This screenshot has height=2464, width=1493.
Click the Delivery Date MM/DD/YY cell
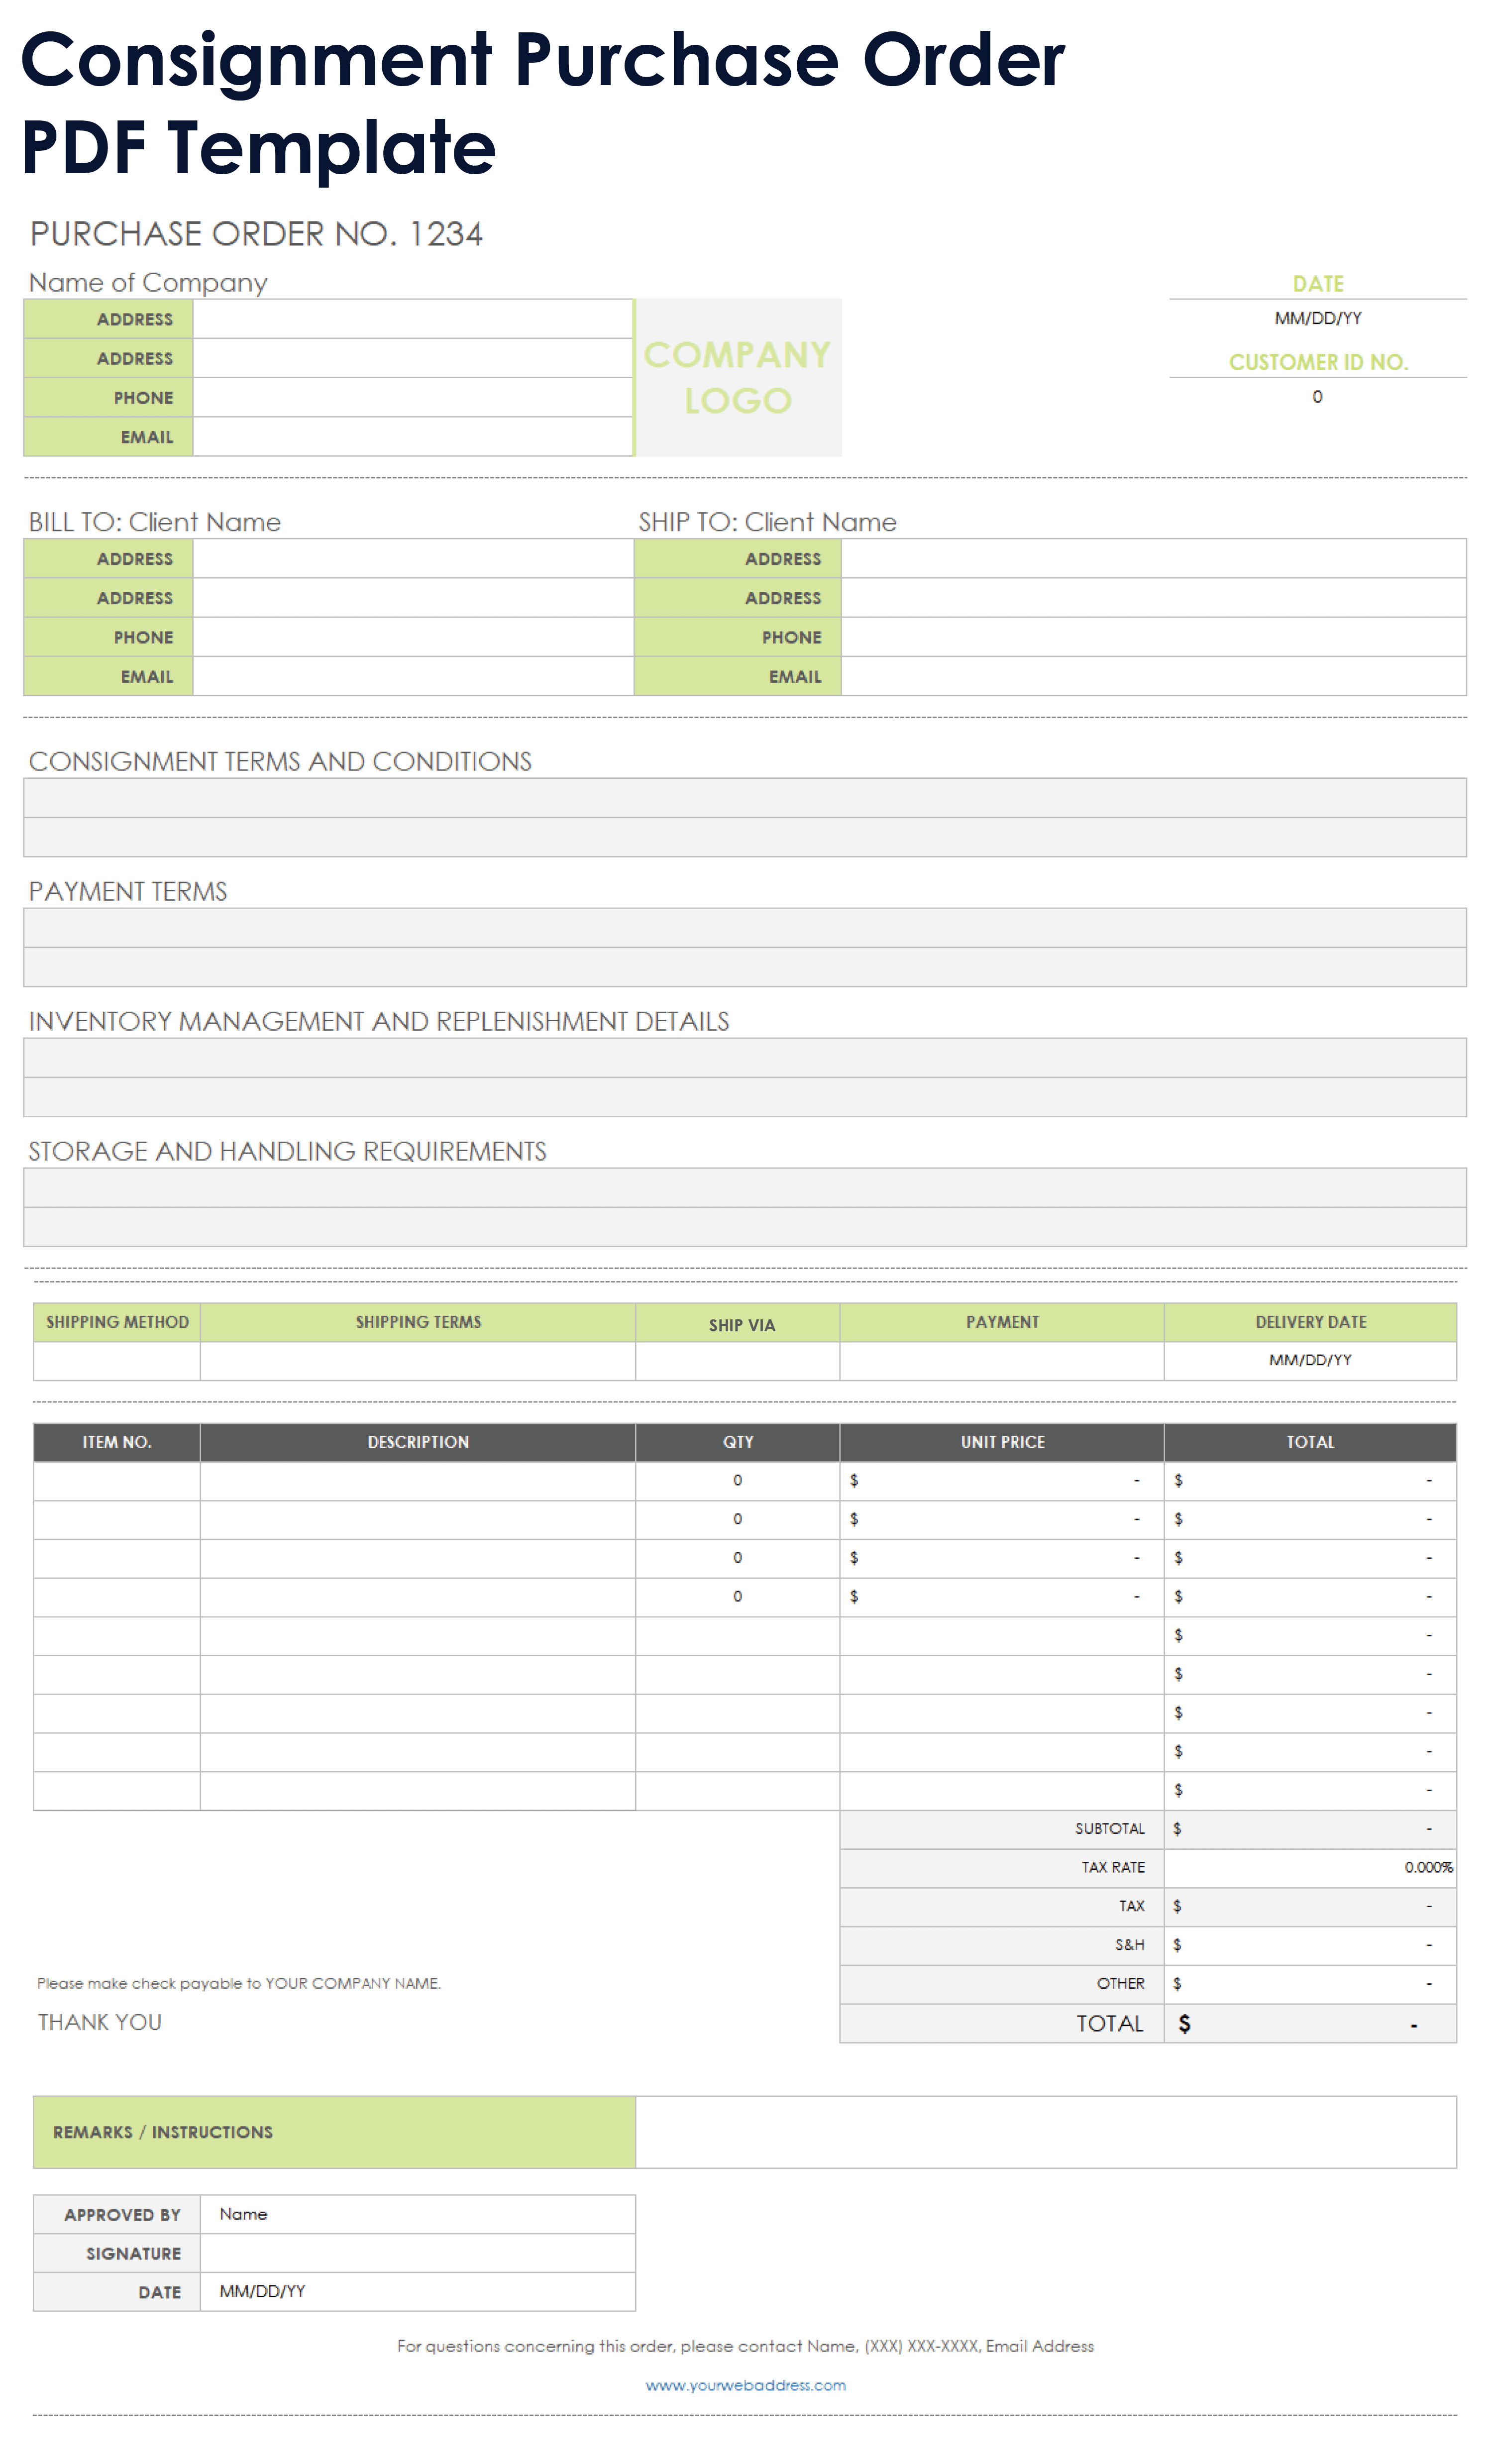[1309, 1360]
